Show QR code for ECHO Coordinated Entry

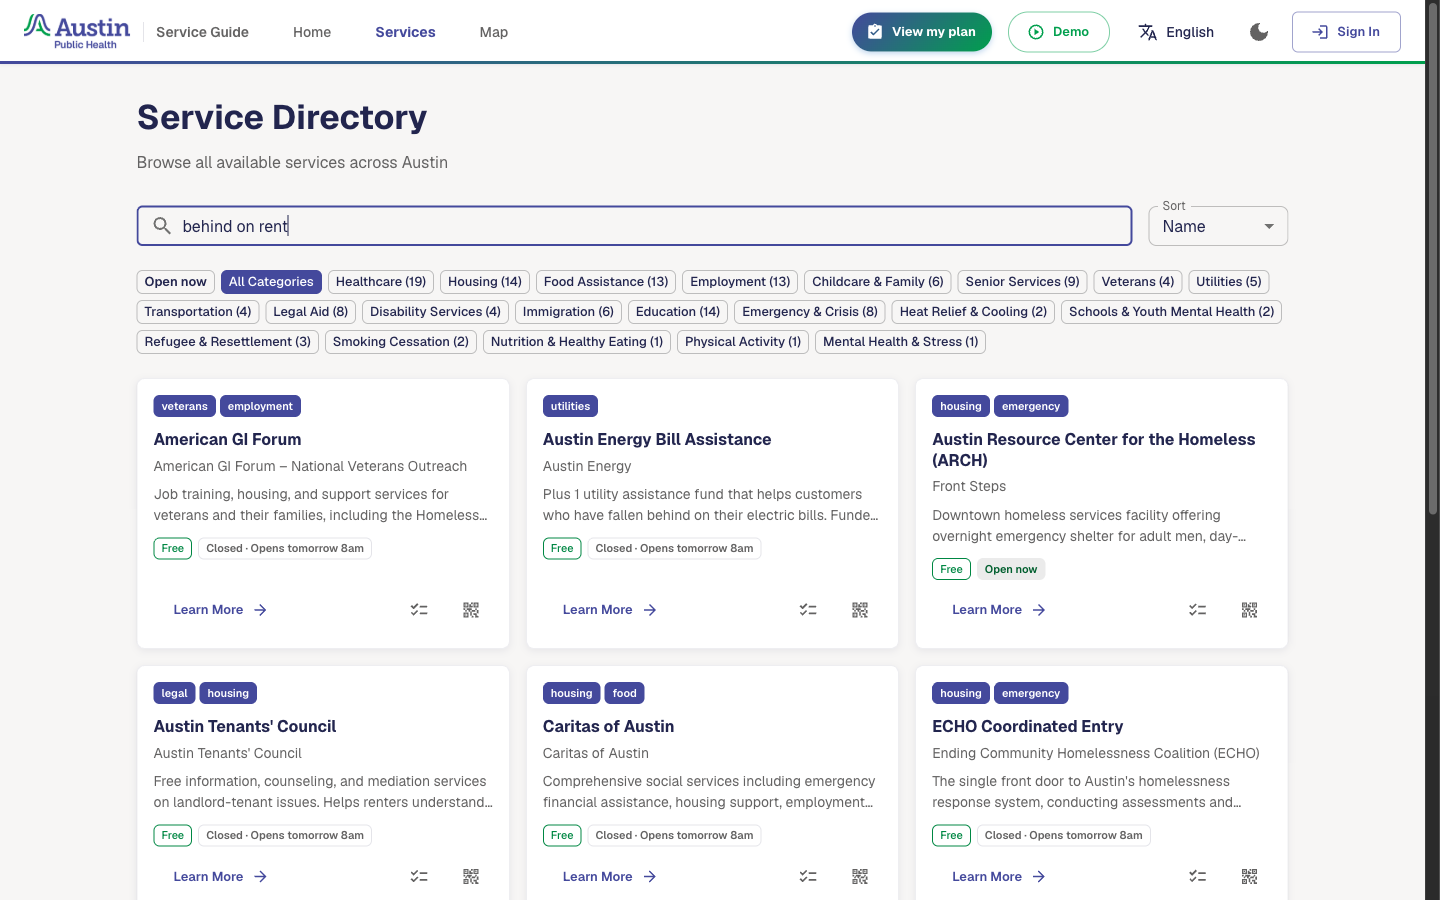coord(1249,877)
